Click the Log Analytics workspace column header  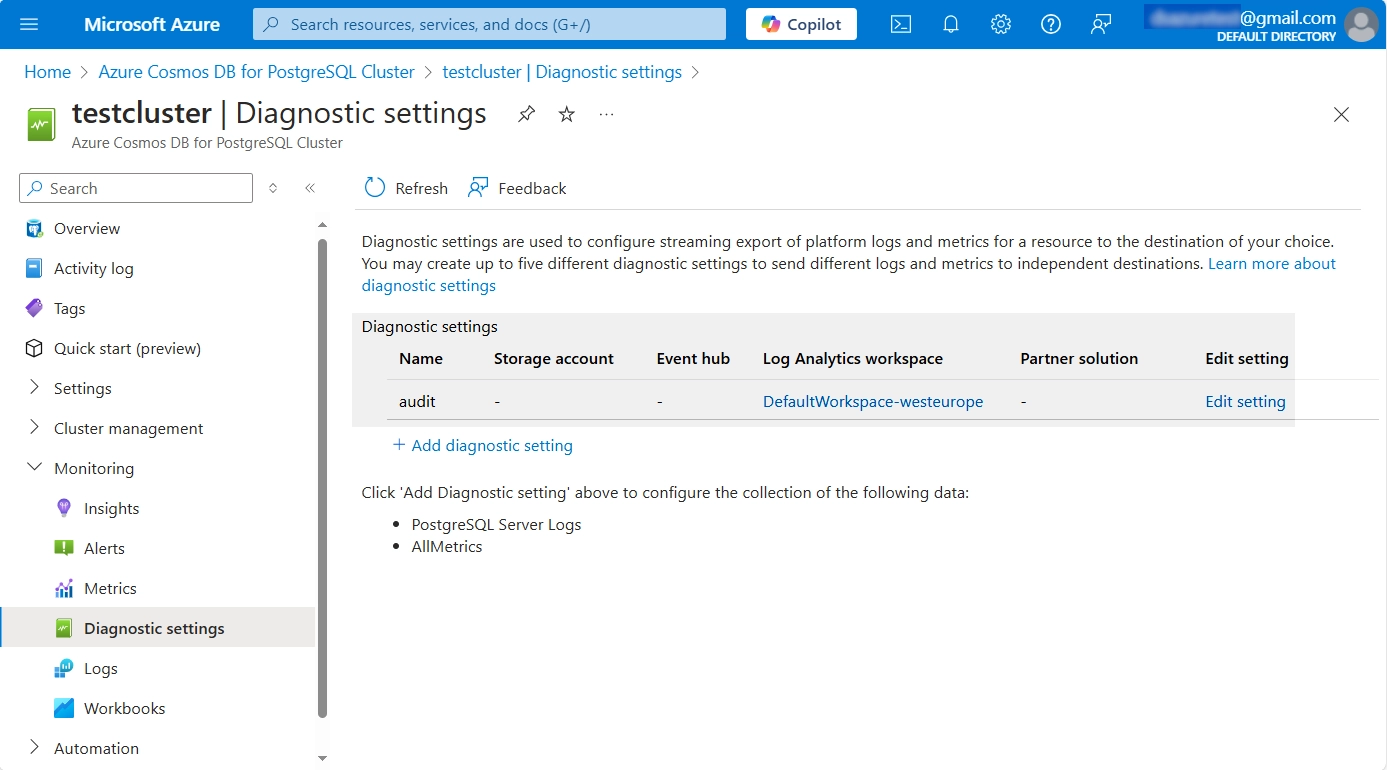853,358
